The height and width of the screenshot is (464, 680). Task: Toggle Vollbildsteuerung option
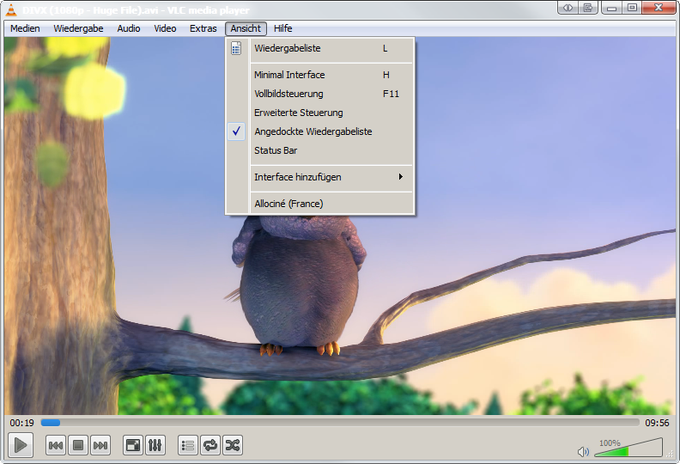point(320,94)
